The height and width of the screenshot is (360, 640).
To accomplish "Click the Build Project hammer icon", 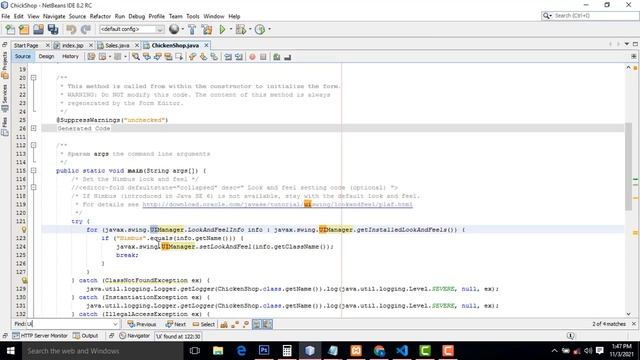I will [192, 29].
